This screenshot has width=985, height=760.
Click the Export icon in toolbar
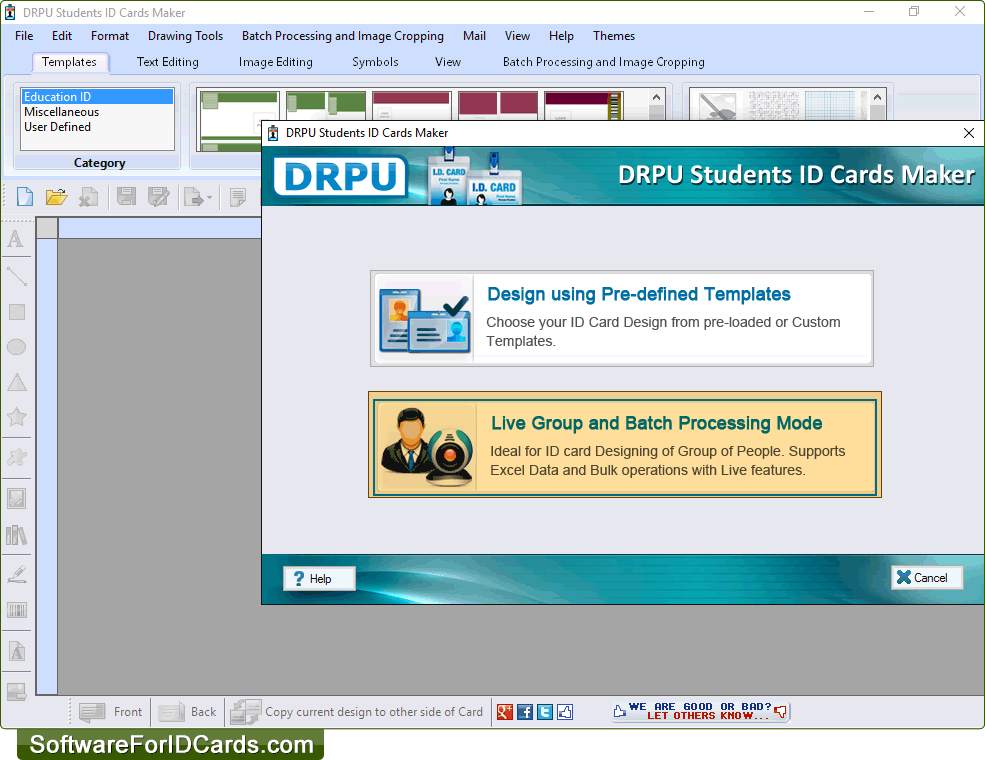[193, 197]
